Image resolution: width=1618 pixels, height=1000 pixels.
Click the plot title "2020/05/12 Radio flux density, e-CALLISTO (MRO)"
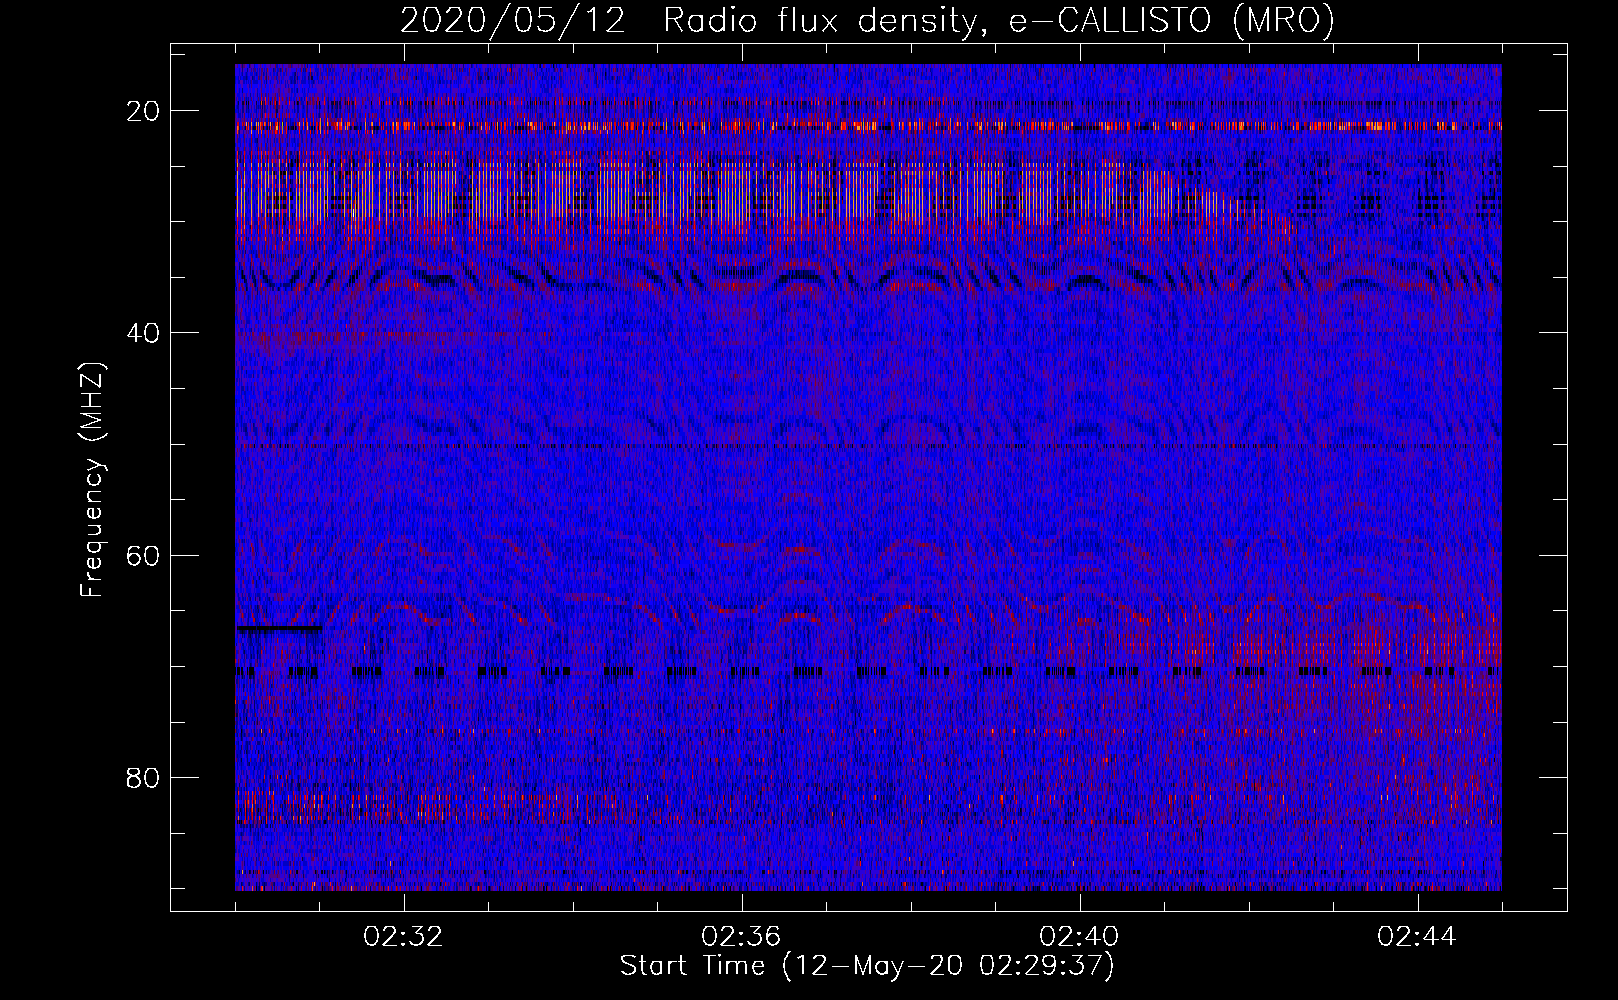[867, 21]
